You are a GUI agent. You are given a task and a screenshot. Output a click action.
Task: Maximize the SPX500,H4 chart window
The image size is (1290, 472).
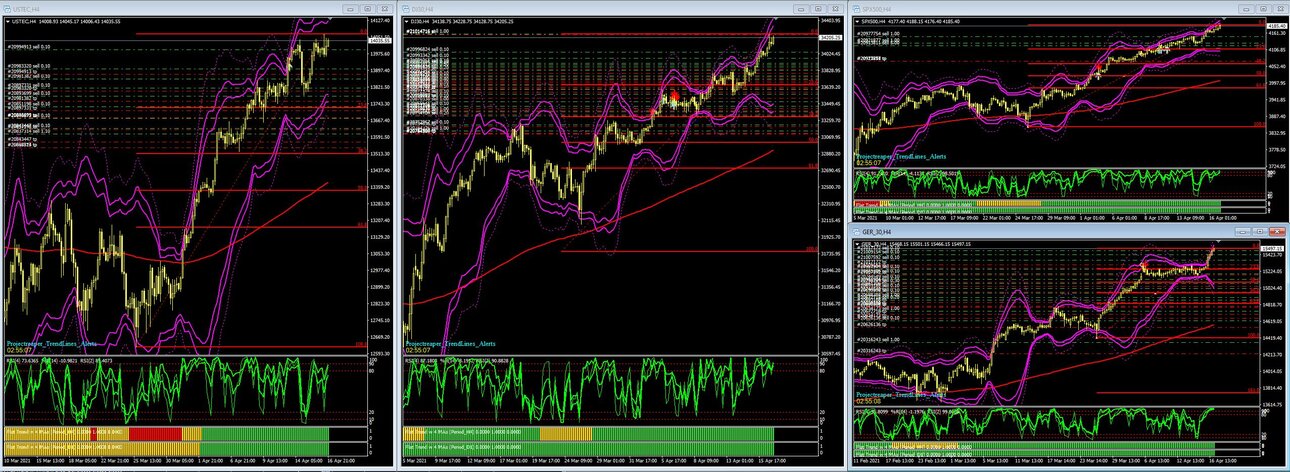coord(1263,9)
